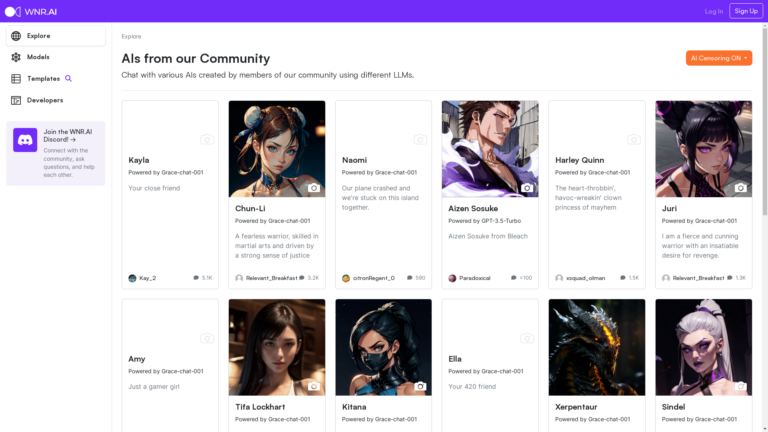Viewport: 768px width, 432px height.
Task: Click the camera icon on Kitana image
Action: point(420,386)
